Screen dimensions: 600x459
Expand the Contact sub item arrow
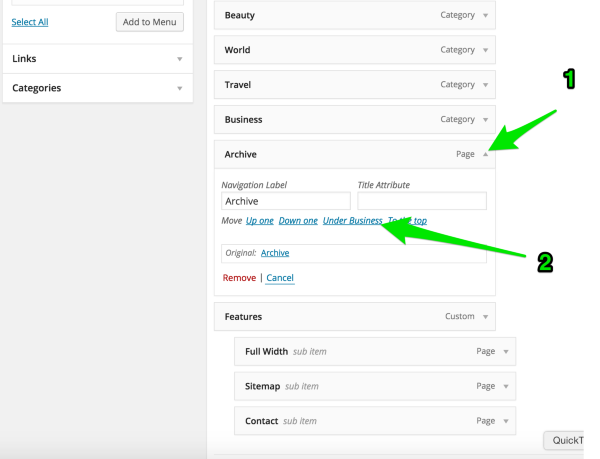click(506, 421)
